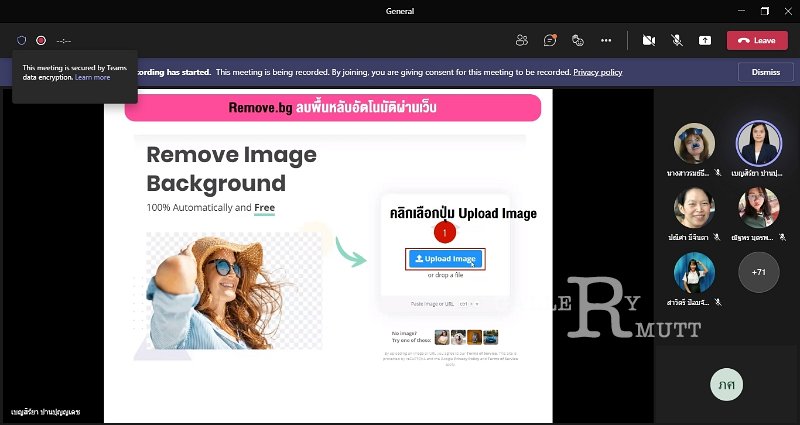Choose the blue car sample thumbnail
Viewport: 800px width, 425px height.
click(x=491, y=337)
